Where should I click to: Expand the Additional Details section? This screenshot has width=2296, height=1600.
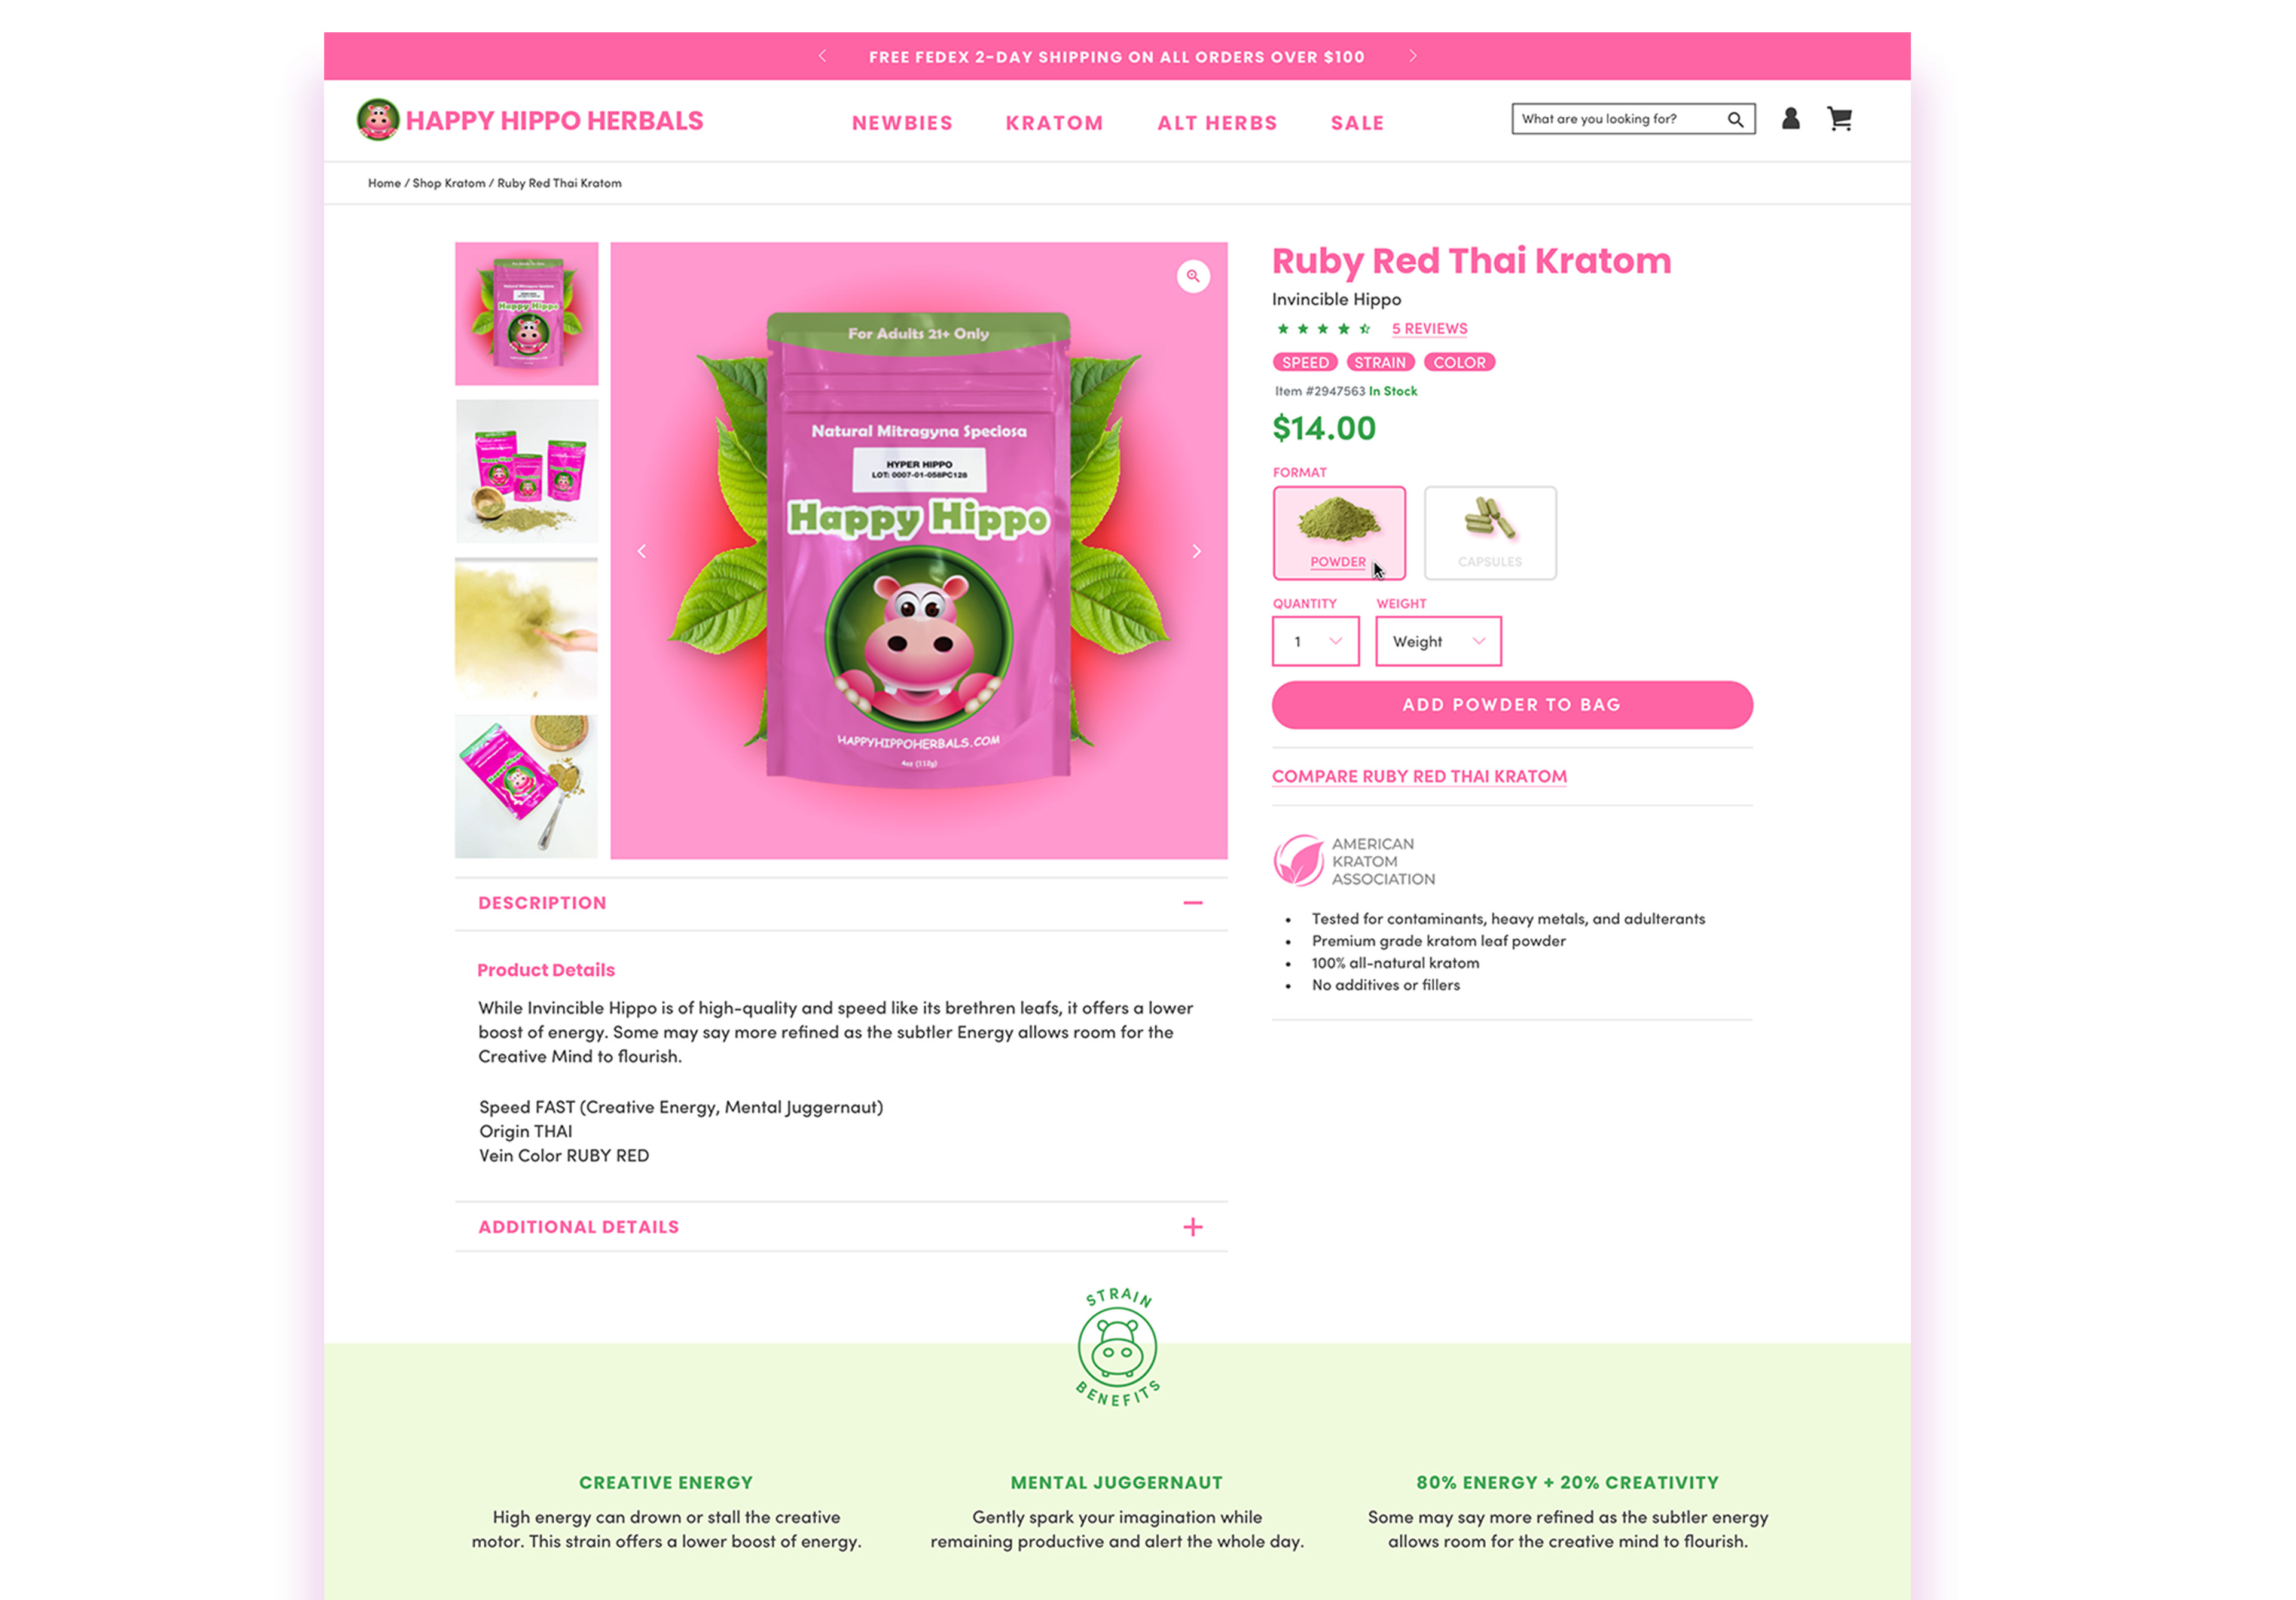(x=1192, y=1227)
